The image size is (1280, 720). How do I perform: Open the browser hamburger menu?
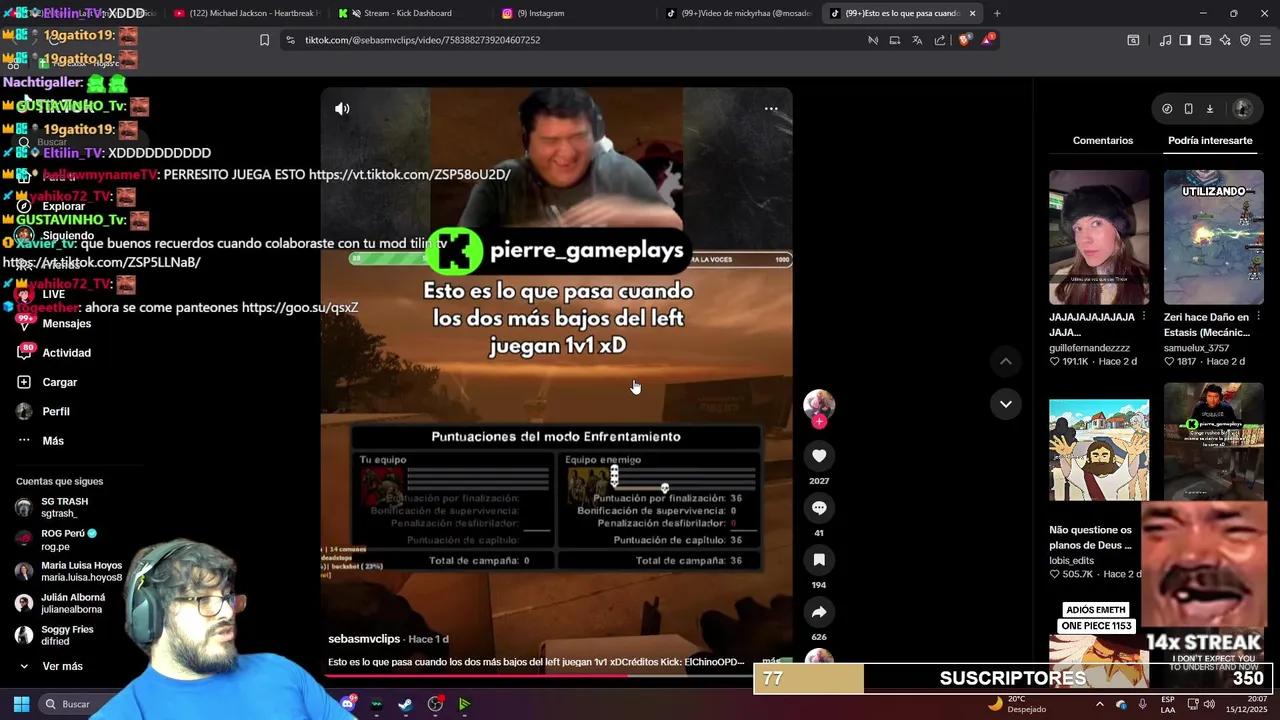coord(1266,40)
